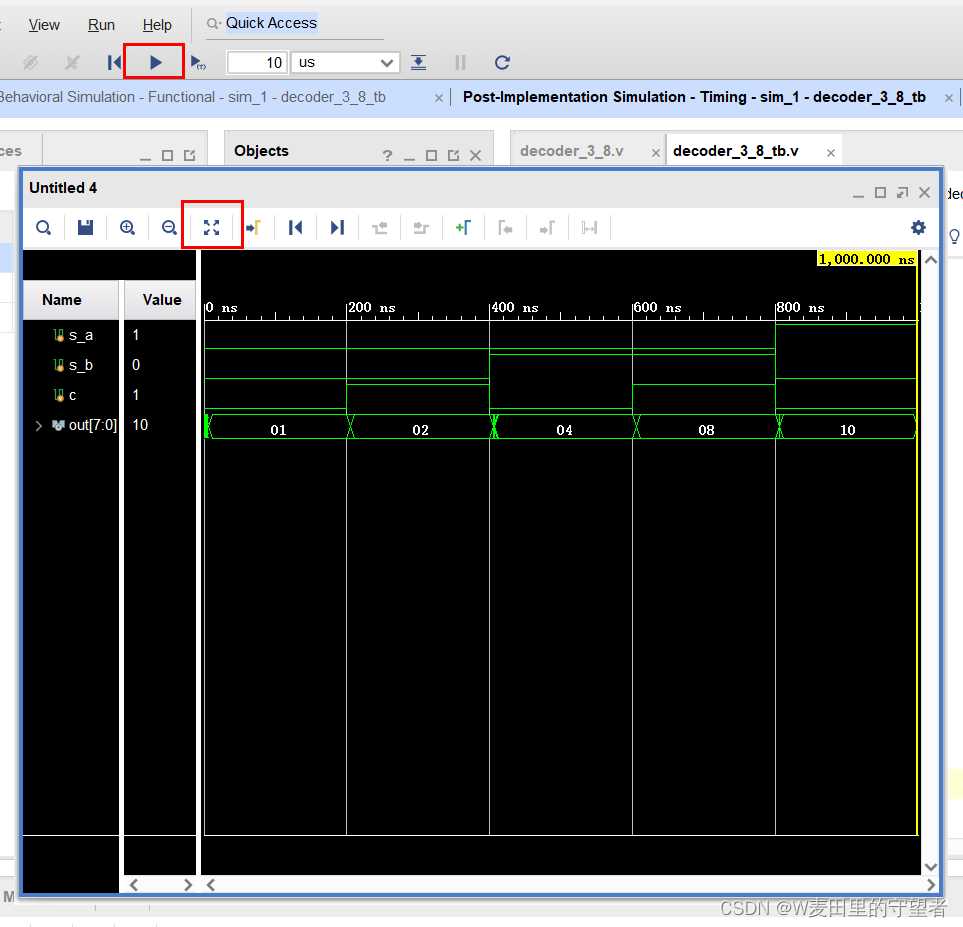Viewport: 963px width, 927px height.
Task: Click the Next marker icon
Action: click(547, 228)
